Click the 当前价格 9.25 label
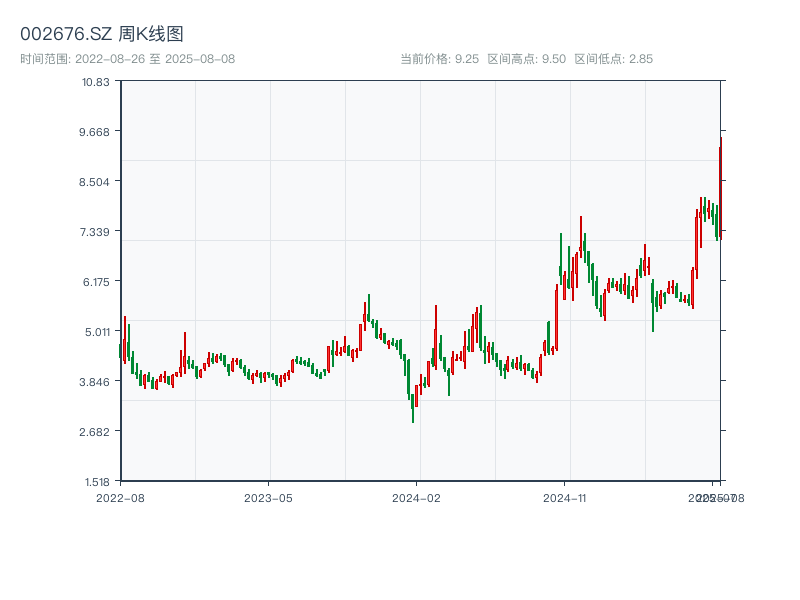800x600 pixels. tap(439, 59)
